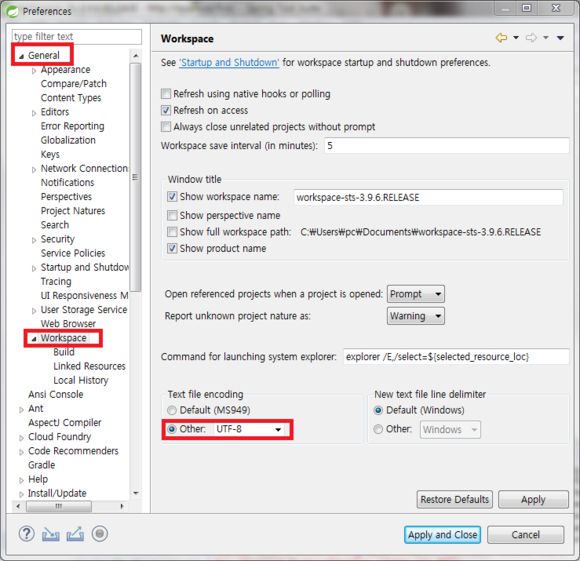Toggle Show workspace name checkbox
Screen dimensions: 580x561
[172, 196]
